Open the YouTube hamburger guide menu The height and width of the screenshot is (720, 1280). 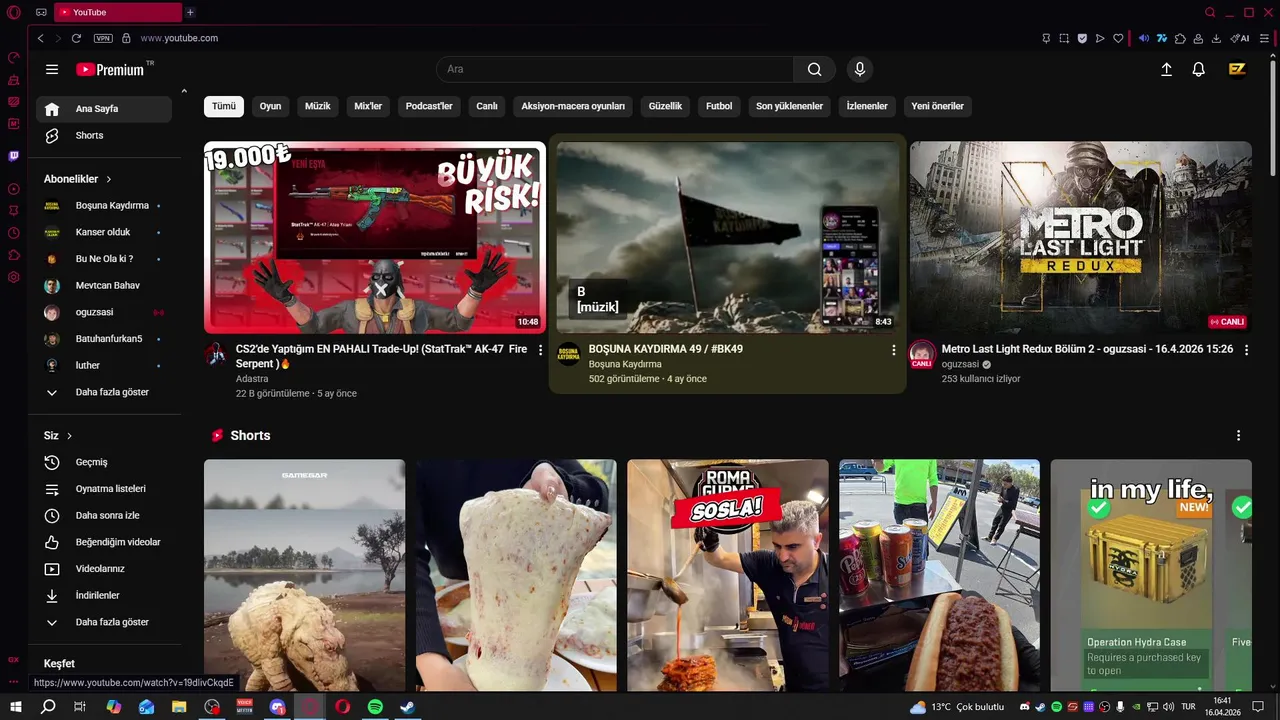(x=52, y=69)
